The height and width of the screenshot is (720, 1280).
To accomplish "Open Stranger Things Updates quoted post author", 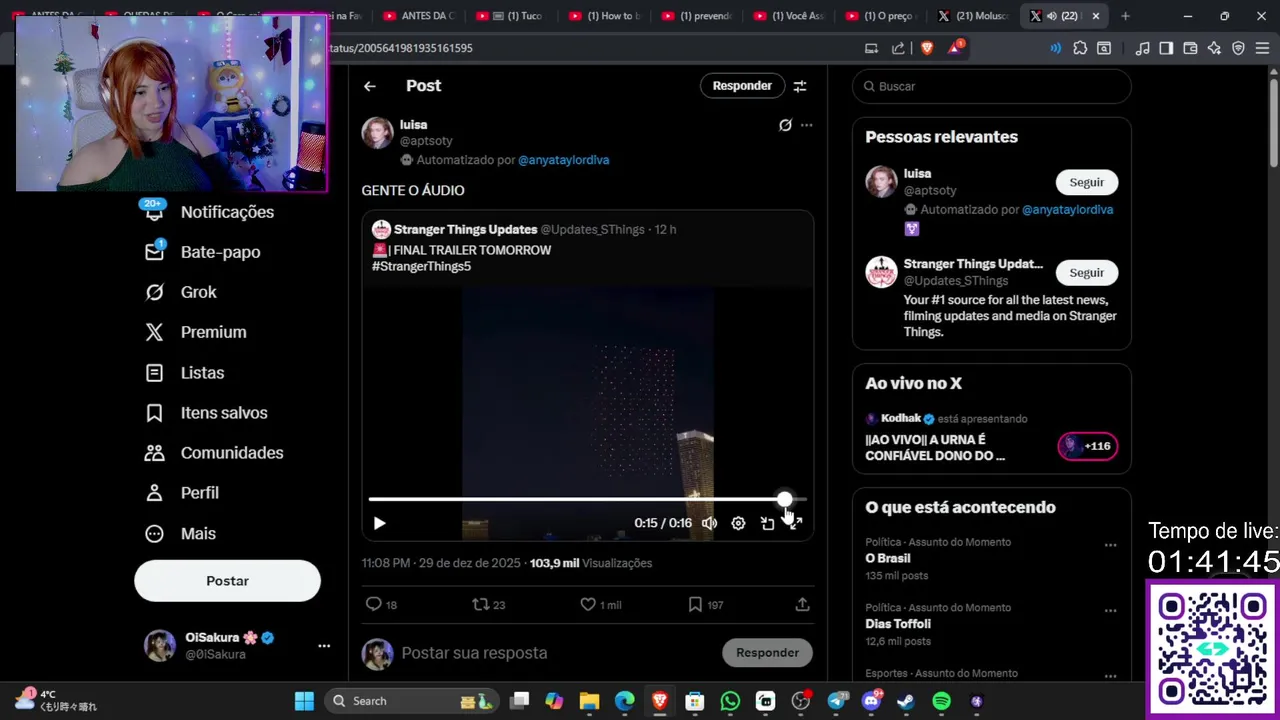I will point(465,229).
